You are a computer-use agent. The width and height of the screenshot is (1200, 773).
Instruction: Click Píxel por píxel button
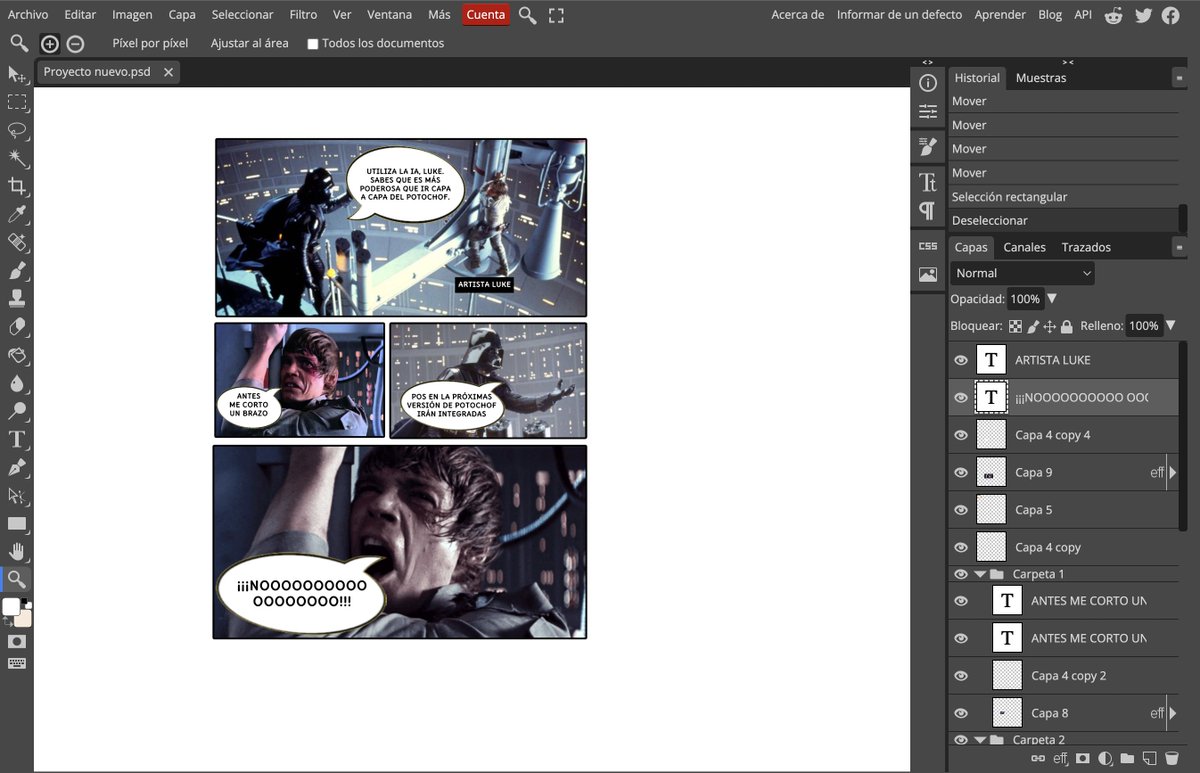pos(150,44)
